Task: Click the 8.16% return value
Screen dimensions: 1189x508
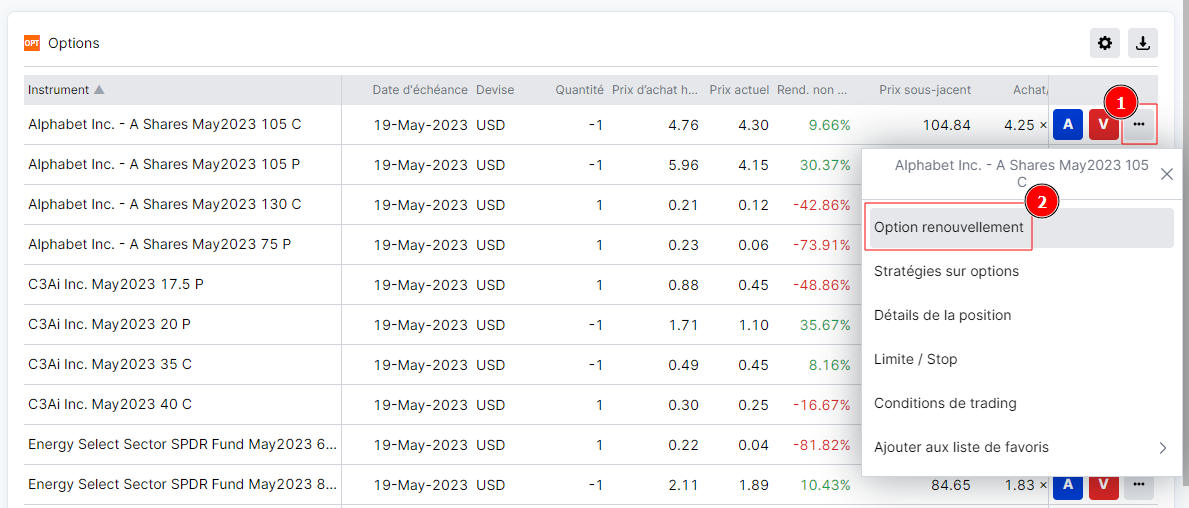Action: point(829,366)
